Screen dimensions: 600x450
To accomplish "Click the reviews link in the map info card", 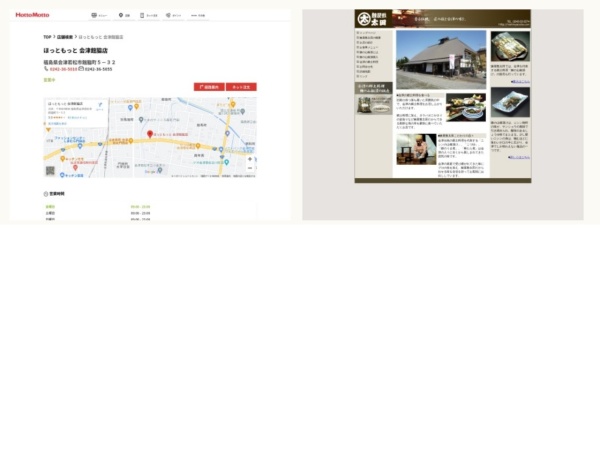I will (77, 117).
